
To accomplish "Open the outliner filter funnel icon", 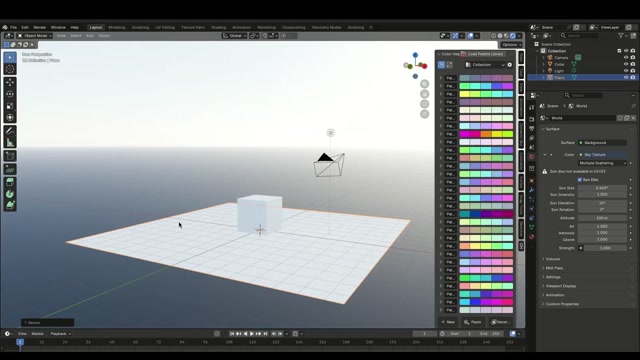I will pyautogui.click(x=621, y=36).
